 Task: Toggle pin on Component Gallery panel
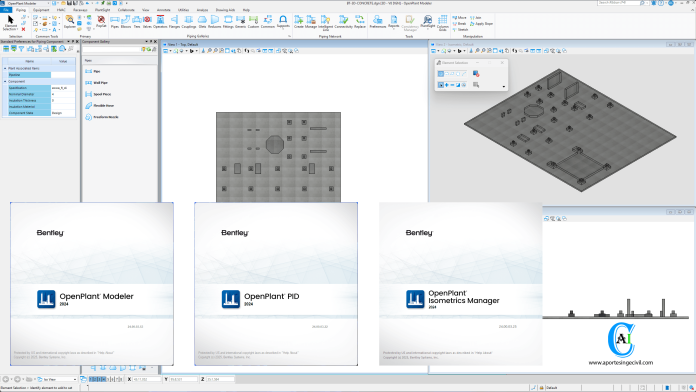tap(151, 42)
